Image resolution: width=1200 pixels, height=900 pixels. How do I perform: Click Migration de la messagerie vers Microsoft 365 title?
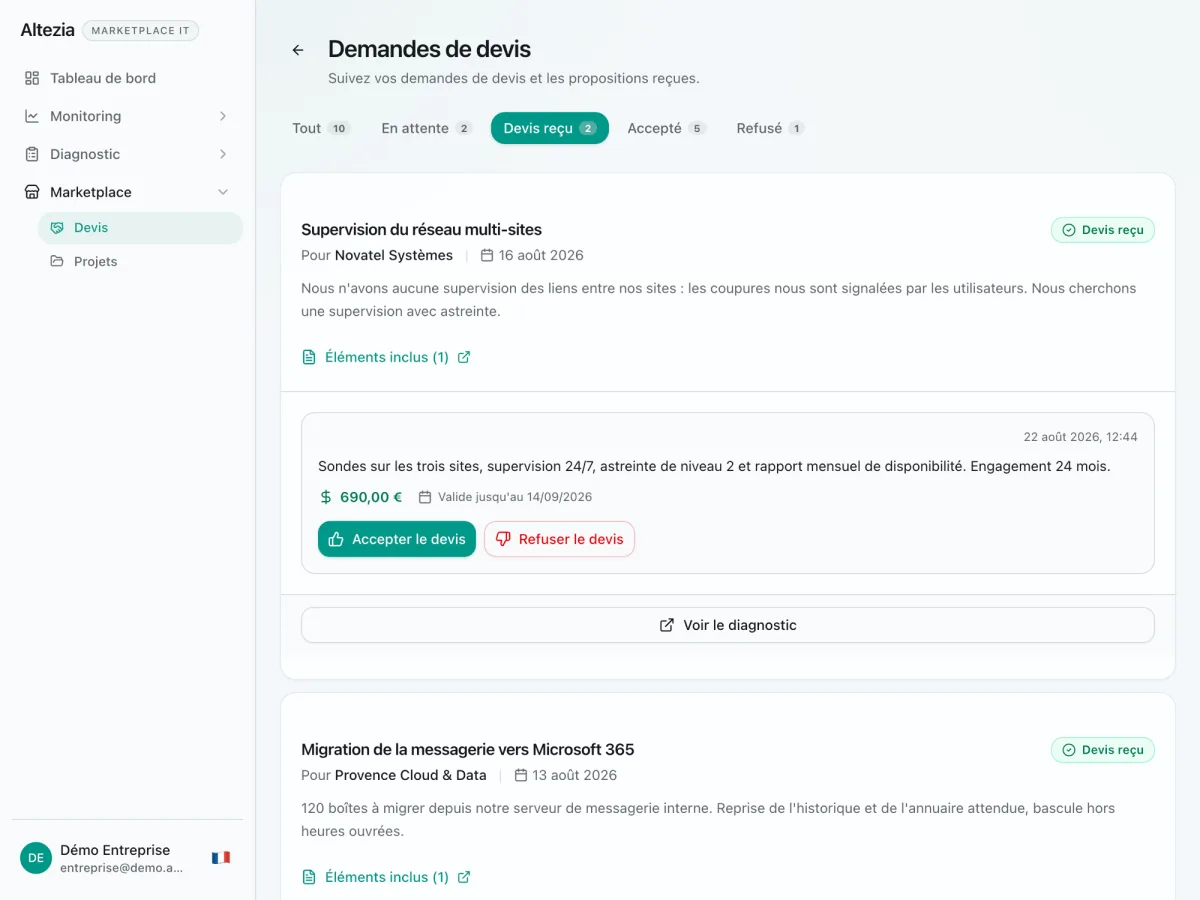468,749
